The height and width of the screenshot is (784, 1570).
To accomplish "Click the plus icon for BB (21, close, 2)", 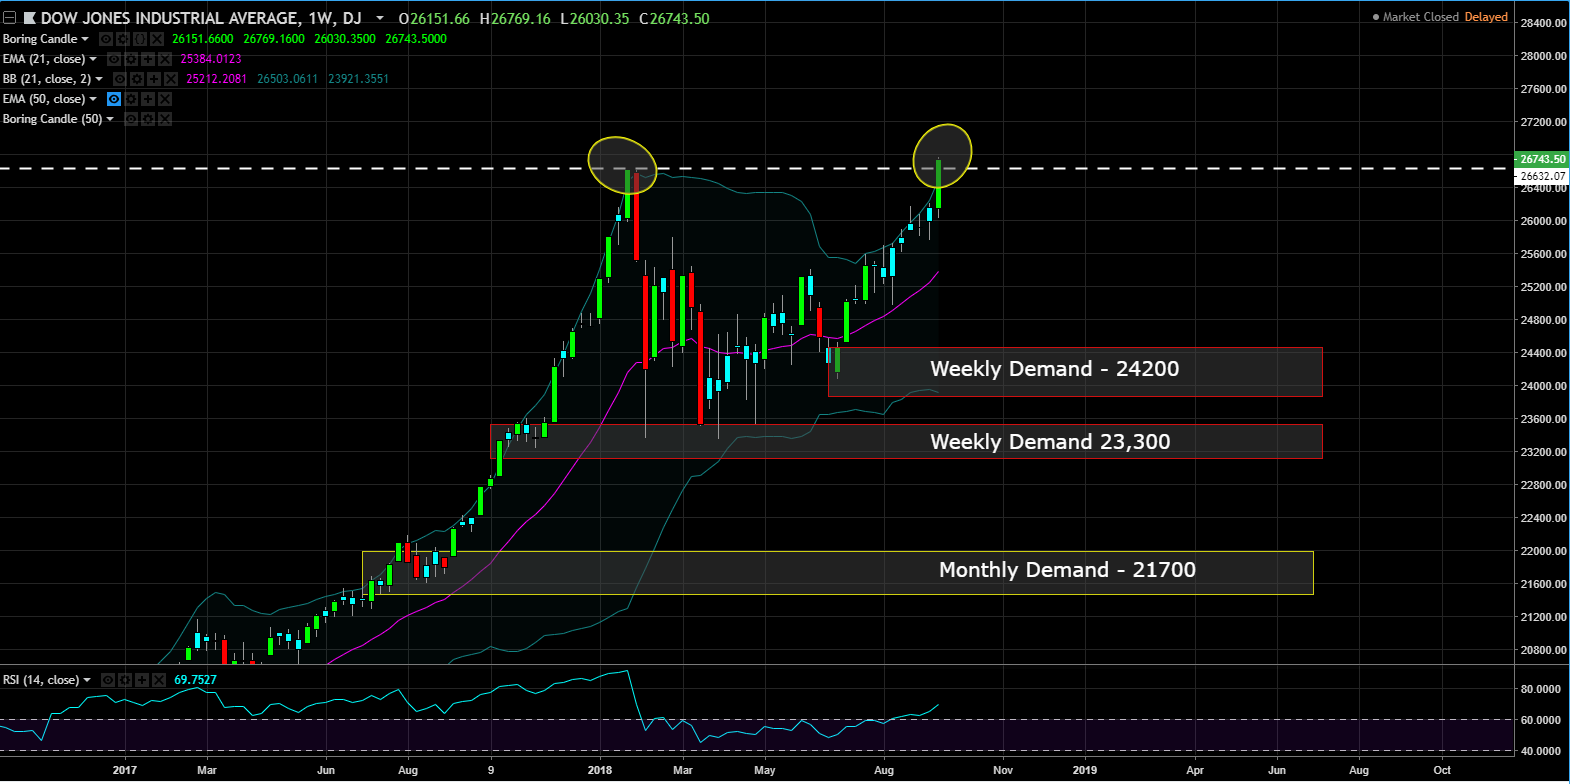I will pos(154,79).
